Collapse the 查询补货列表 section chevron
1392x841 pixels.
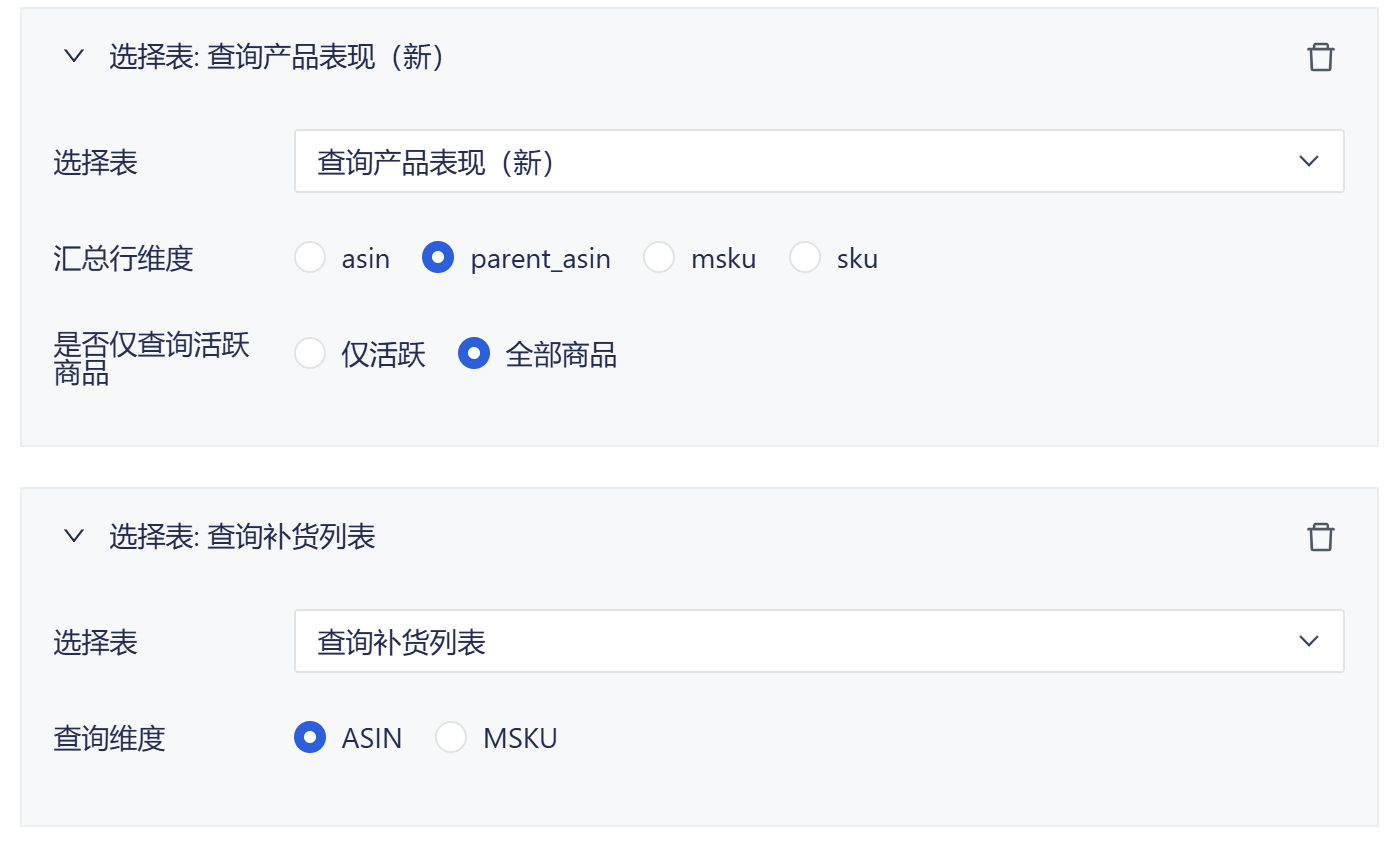74,537
